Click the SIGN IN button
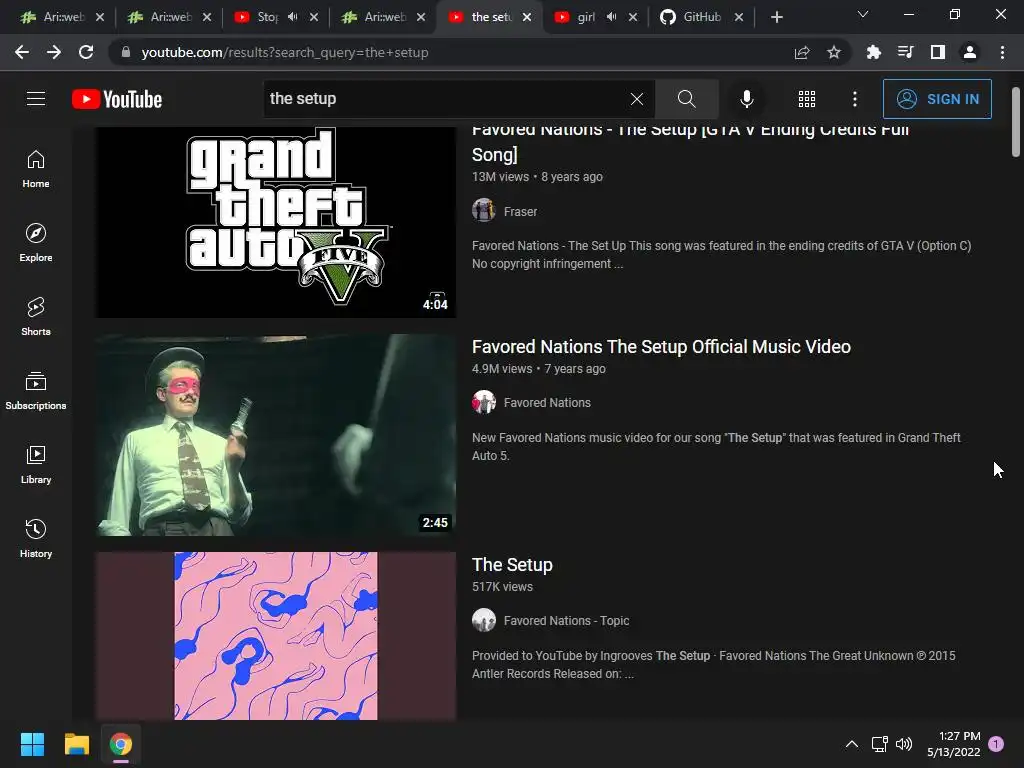The height and width of the screenshot is (768, 1024). pos(937,99)
